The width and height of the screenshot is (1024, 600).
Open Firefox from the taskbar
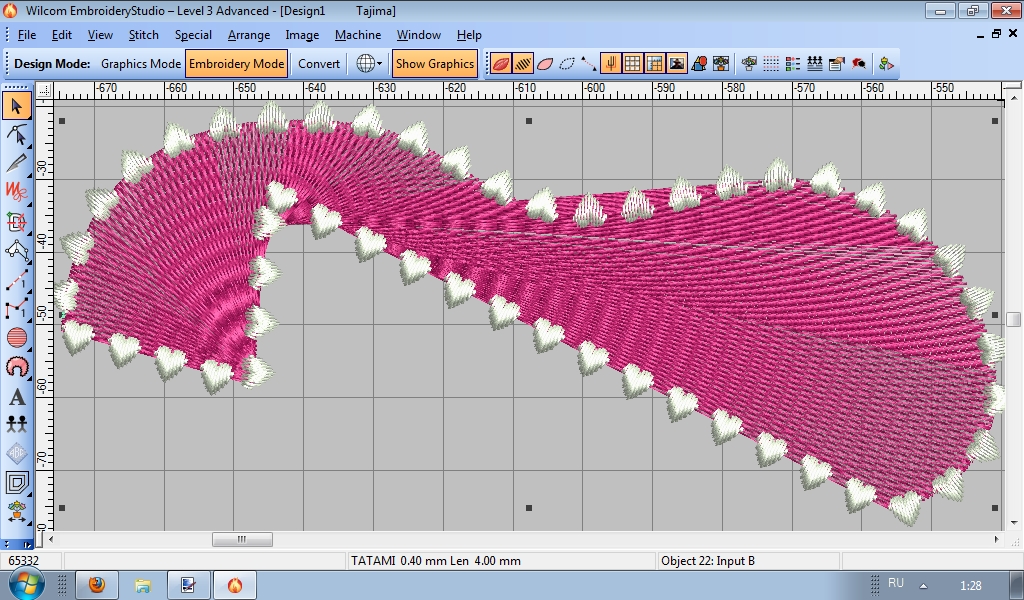pyautogui.click(x=97, y=585)
